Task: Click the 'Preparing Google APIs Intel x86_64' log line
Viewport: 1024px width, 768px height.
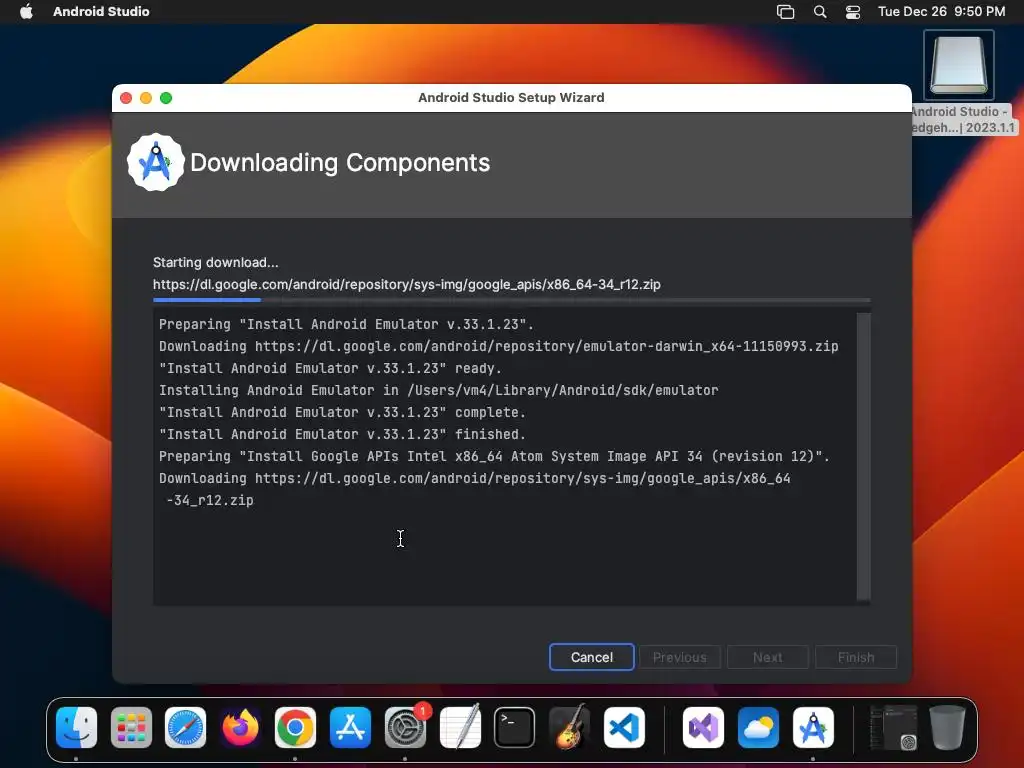Action: coord(494,456)
